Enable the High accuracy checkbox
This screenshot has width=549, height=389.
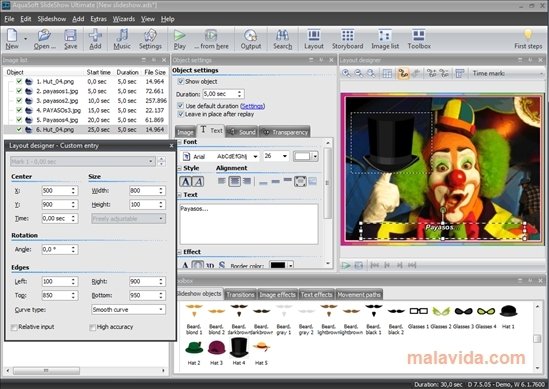92,327
